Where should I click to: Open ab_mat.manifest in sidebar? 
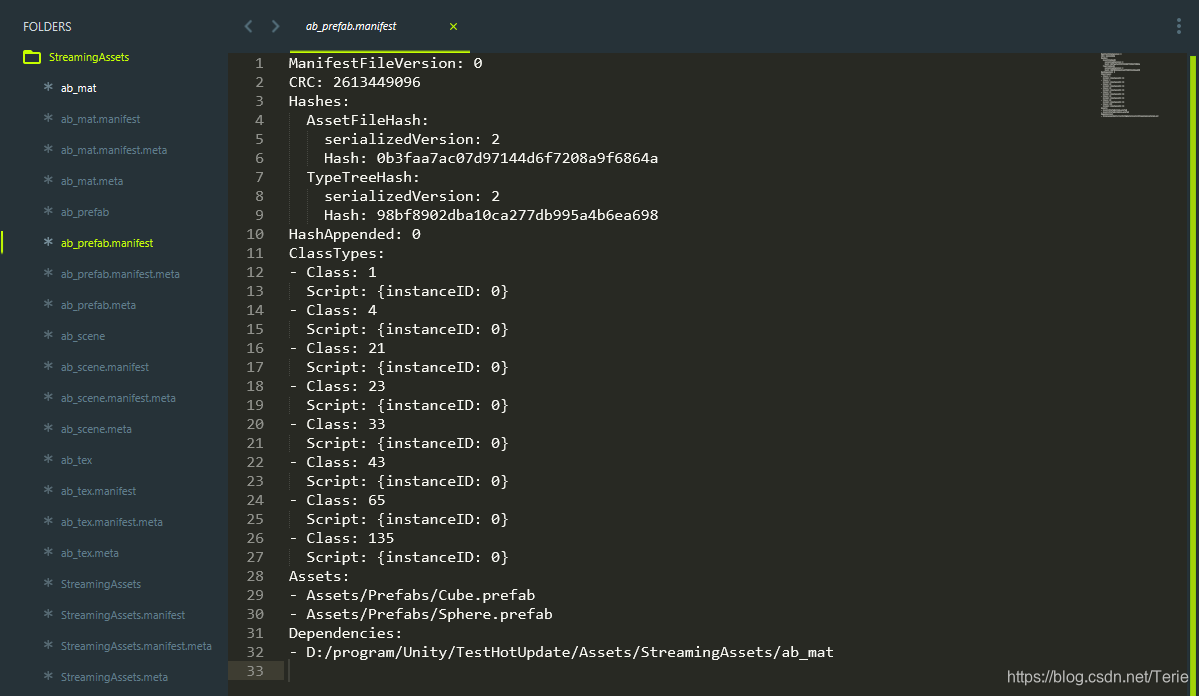point(100,119)
